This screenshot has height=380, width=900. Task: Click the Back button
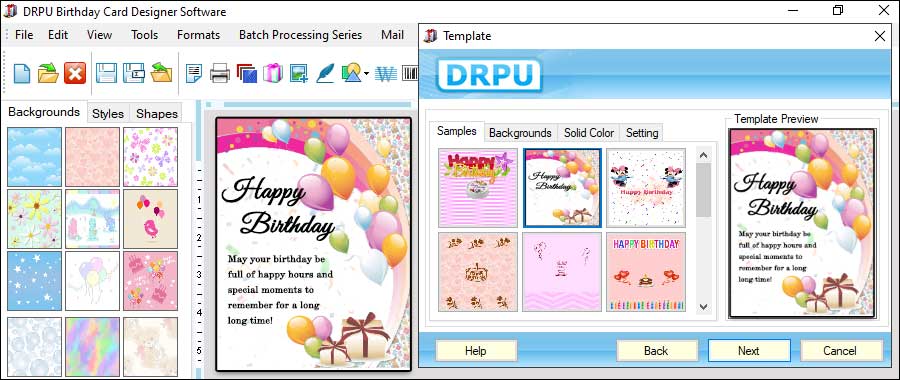(x=656, y=351)
